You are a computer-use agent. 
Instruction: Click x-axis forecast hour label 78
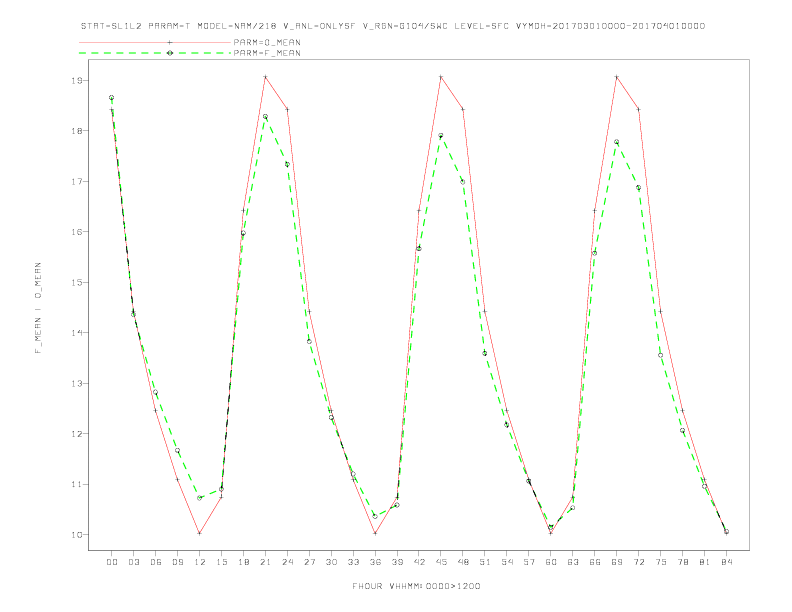pos(683,562)
